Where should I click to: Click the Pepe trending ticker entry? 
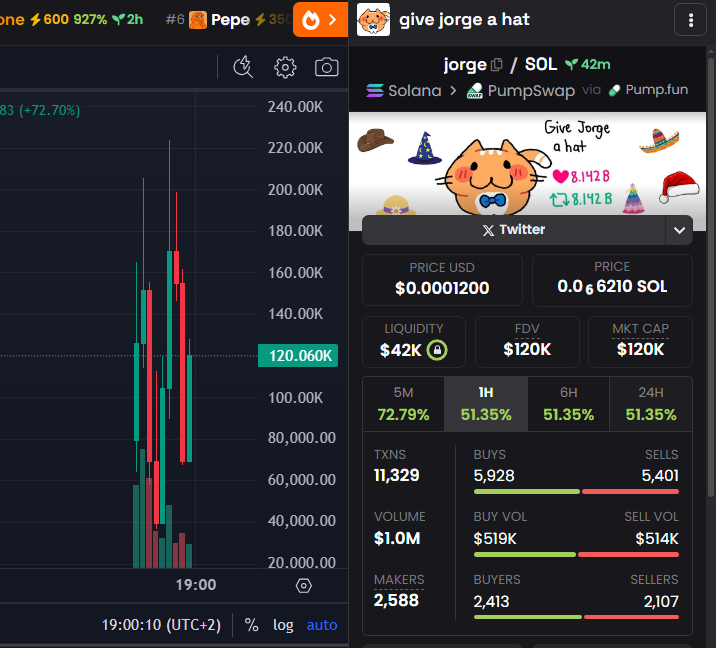click(228, 20)
